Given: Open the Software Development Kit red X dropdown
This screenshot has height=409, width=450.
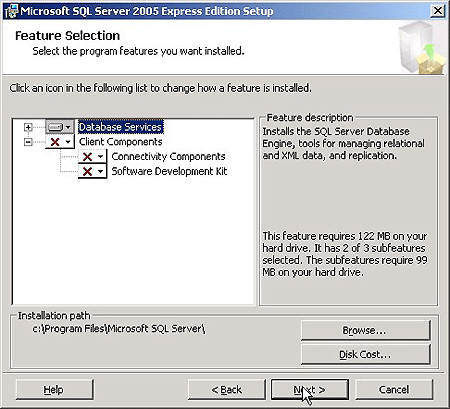Looking at the screenshot, I should click(92, 171).
